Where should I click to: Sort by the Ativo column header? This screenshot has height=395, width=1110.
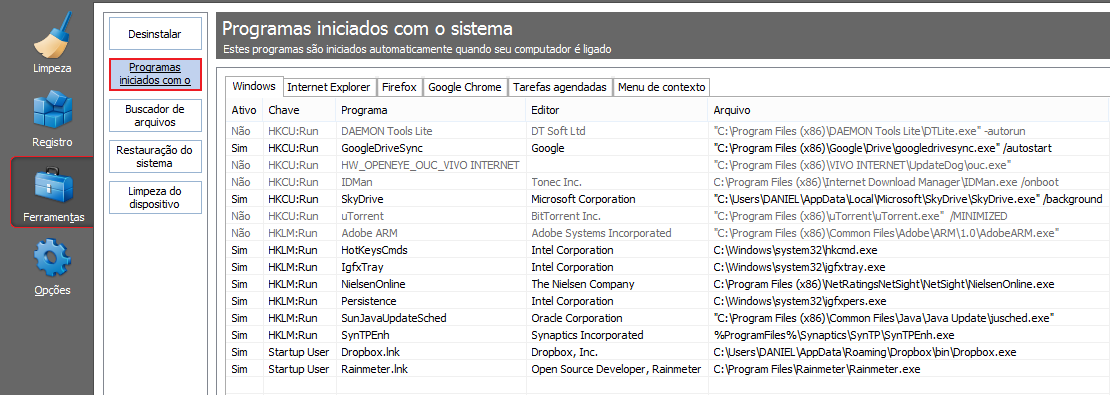[x=244, y=110]
